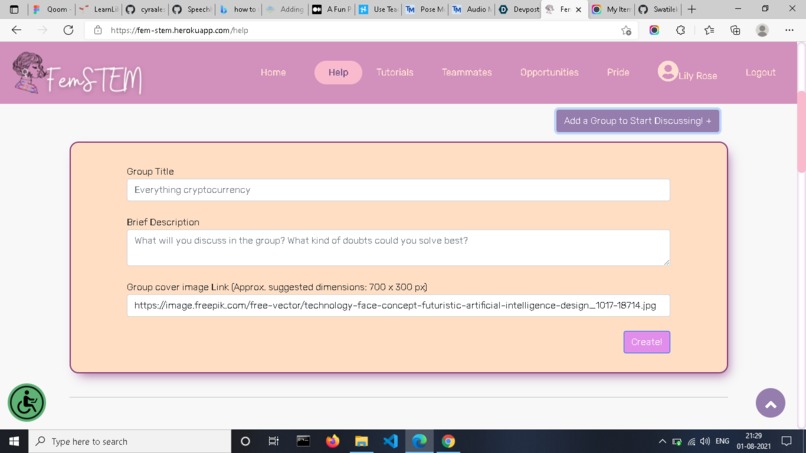Open the volume control in tray
The image size is (806, 453).
pyautogui.click(x=705, y=441)
